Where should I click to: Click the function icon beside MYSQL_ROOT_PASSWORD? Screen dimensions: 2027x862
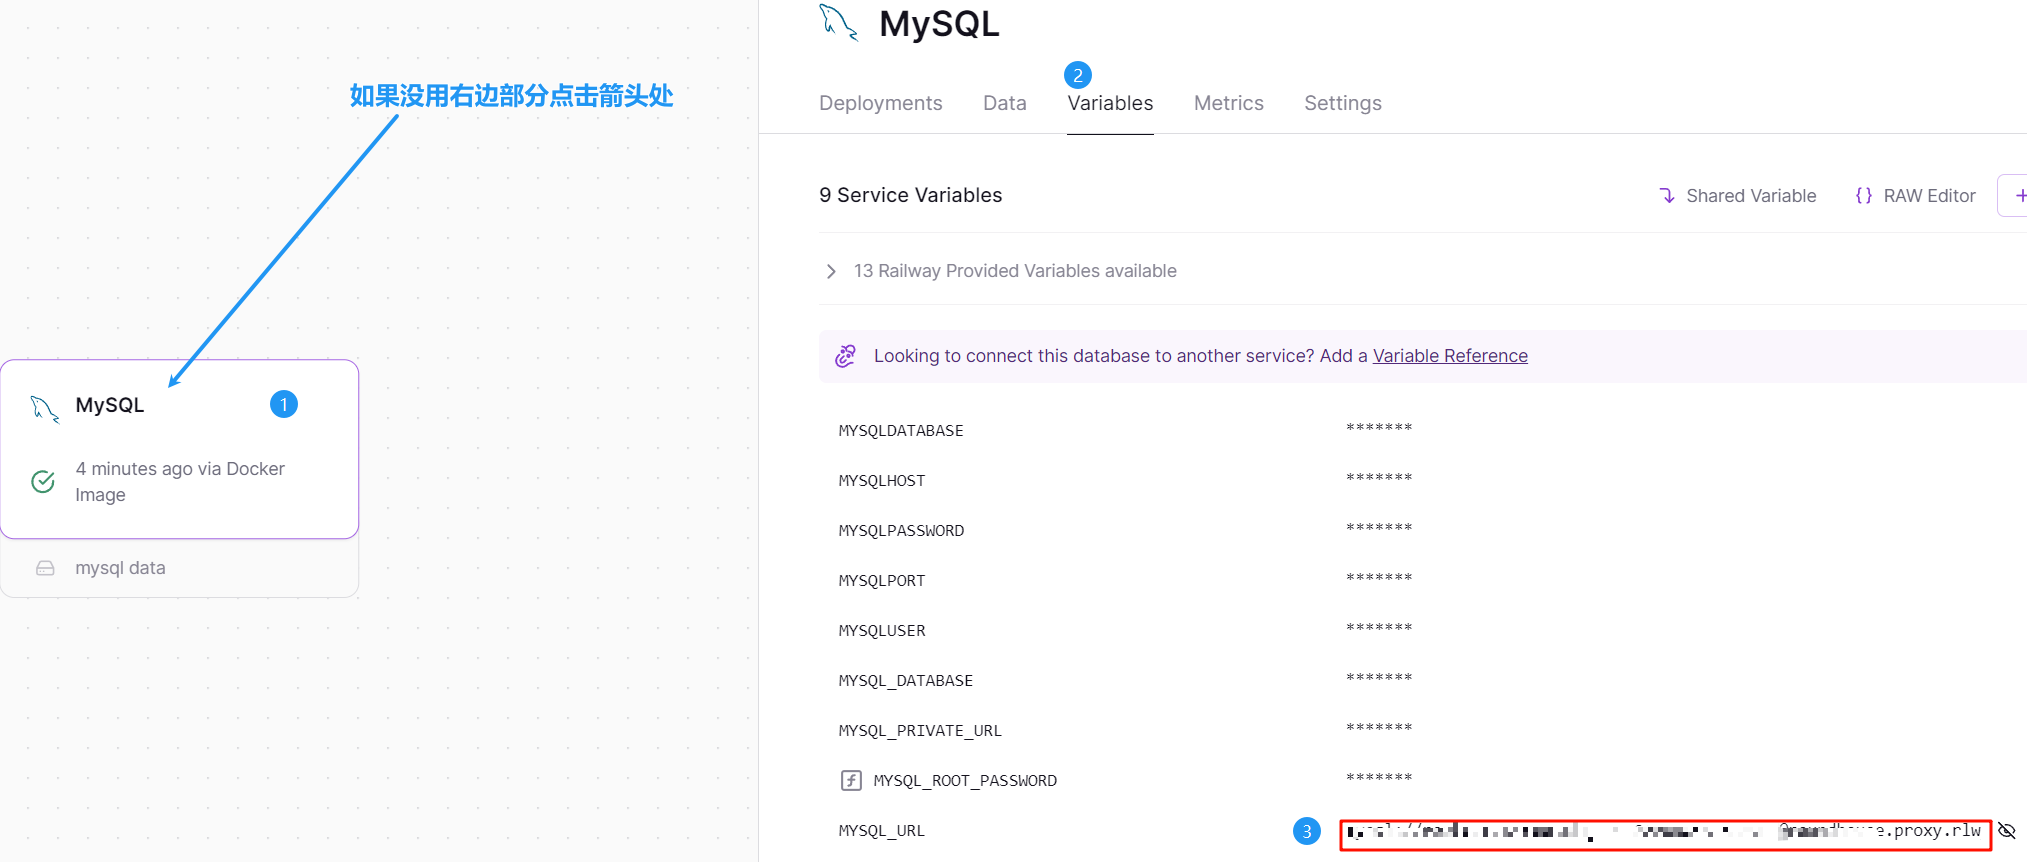pos(851,781)
